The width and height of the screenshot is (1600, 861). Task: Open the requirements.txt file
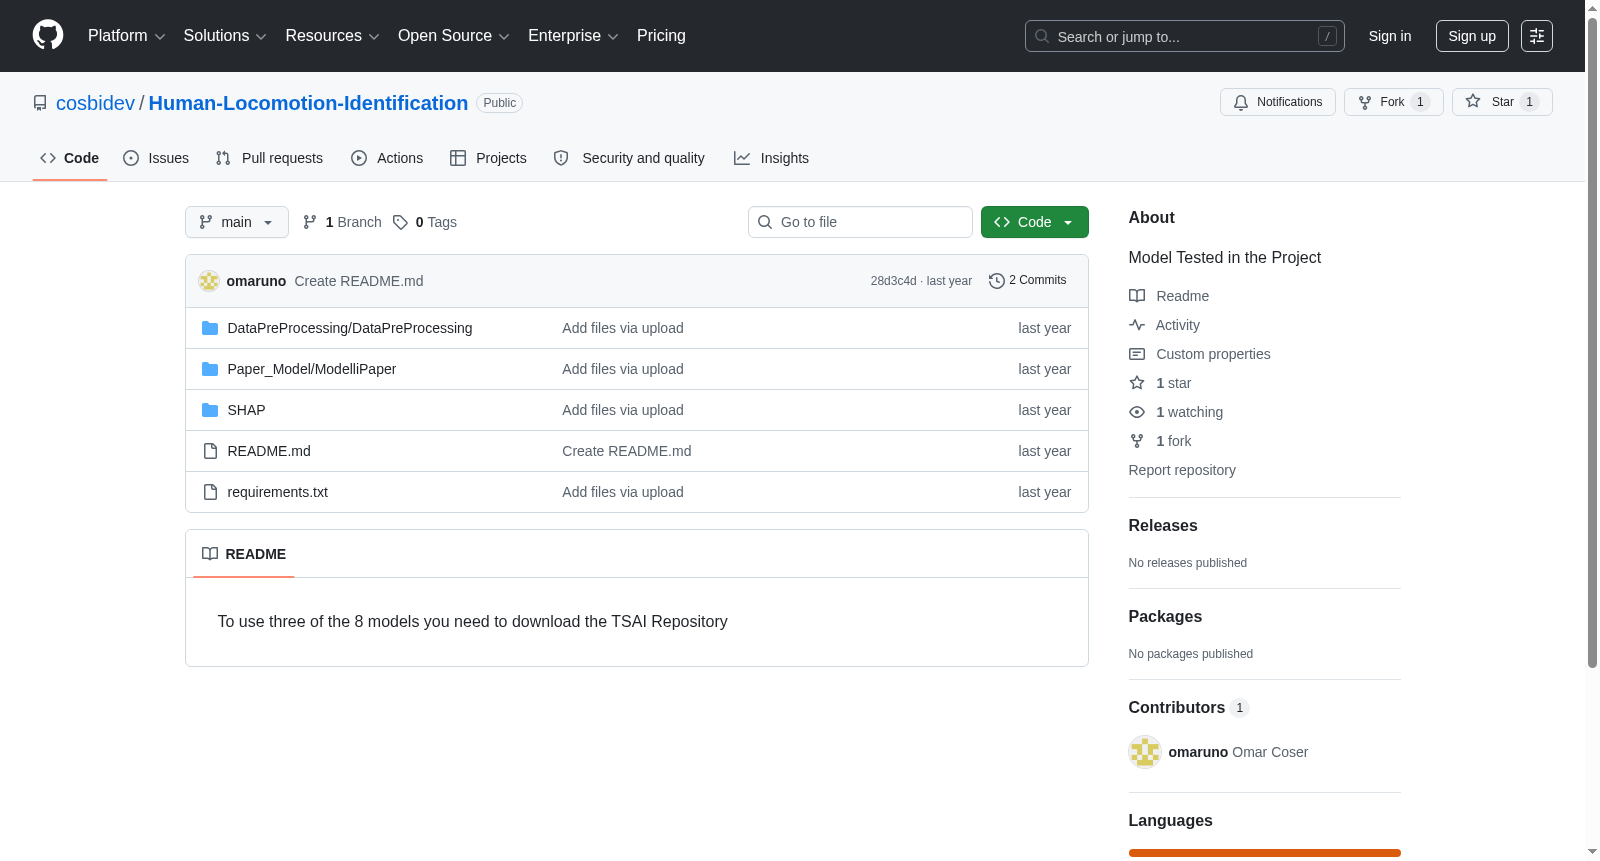pos(278,492)
